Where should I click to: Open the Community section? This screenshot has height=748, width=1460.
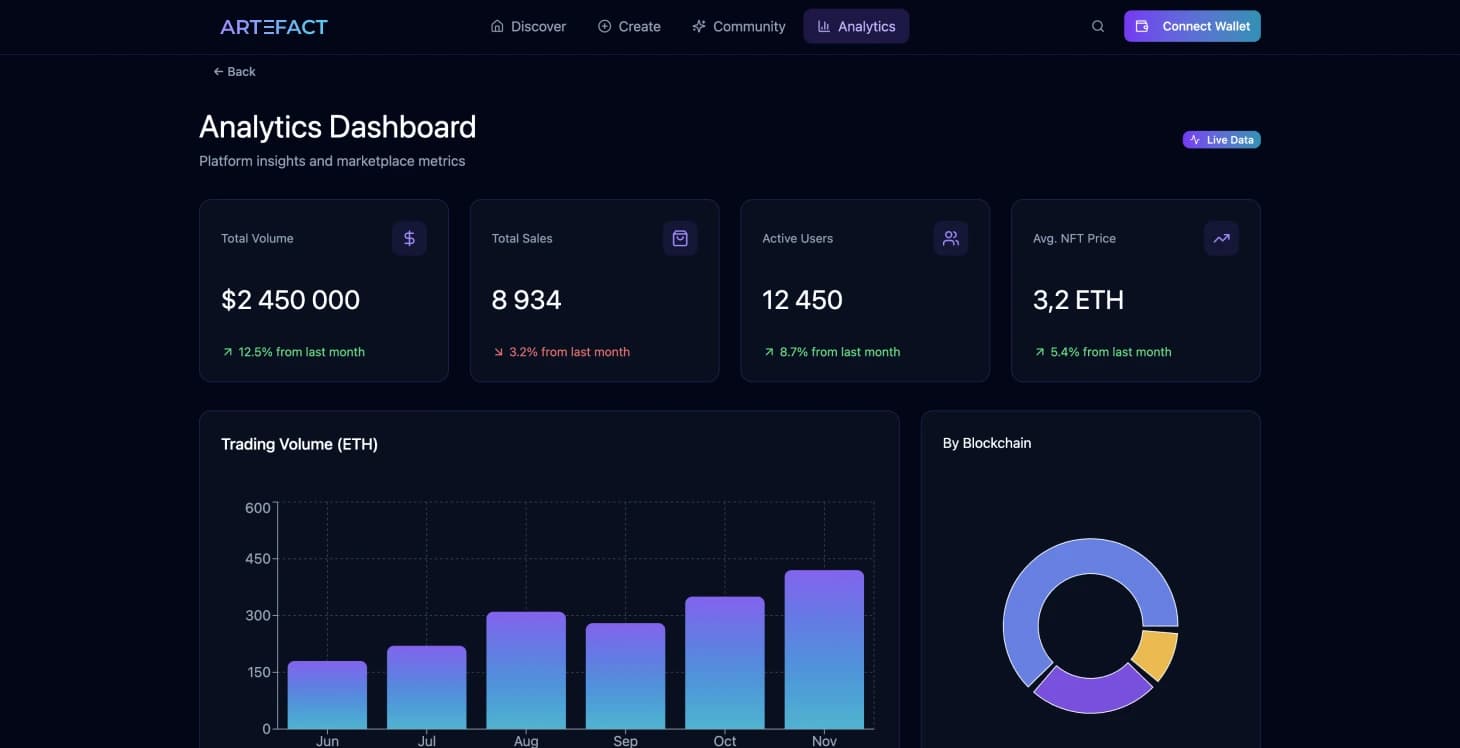pyautogui.click(x=738, y=27)
